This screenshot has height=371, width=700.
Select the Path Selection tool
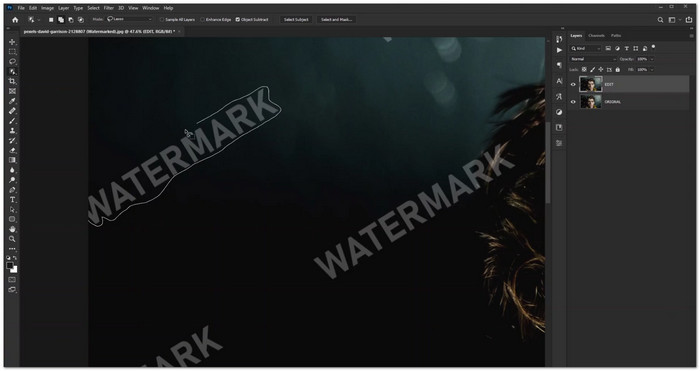(x=12, y=209)
